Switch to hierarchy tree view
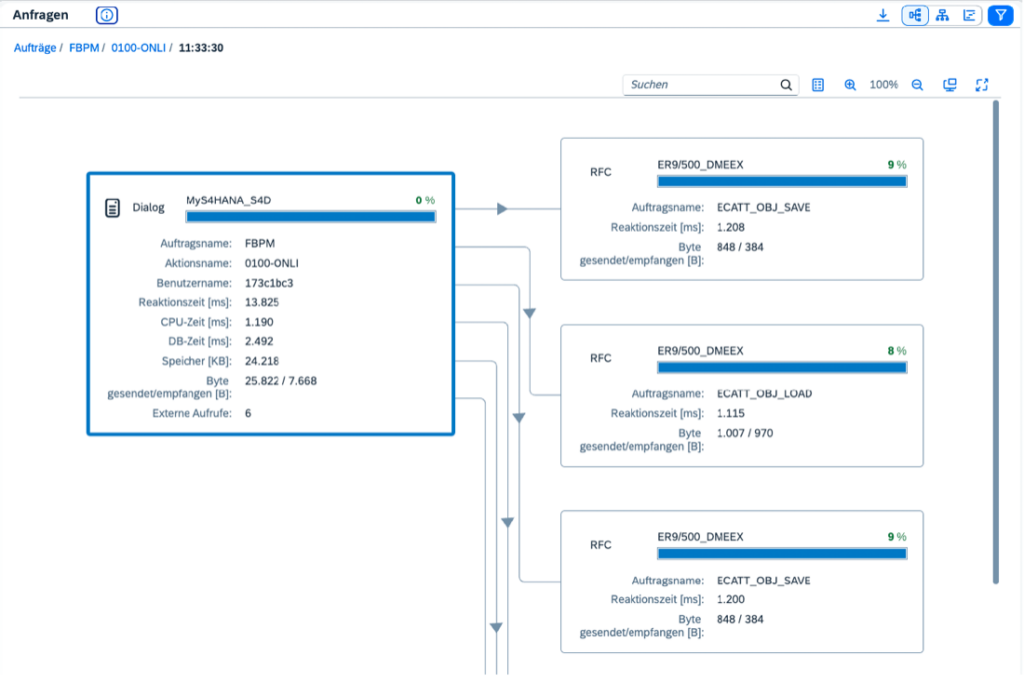 pyautogui.click(x=942, y=15)
